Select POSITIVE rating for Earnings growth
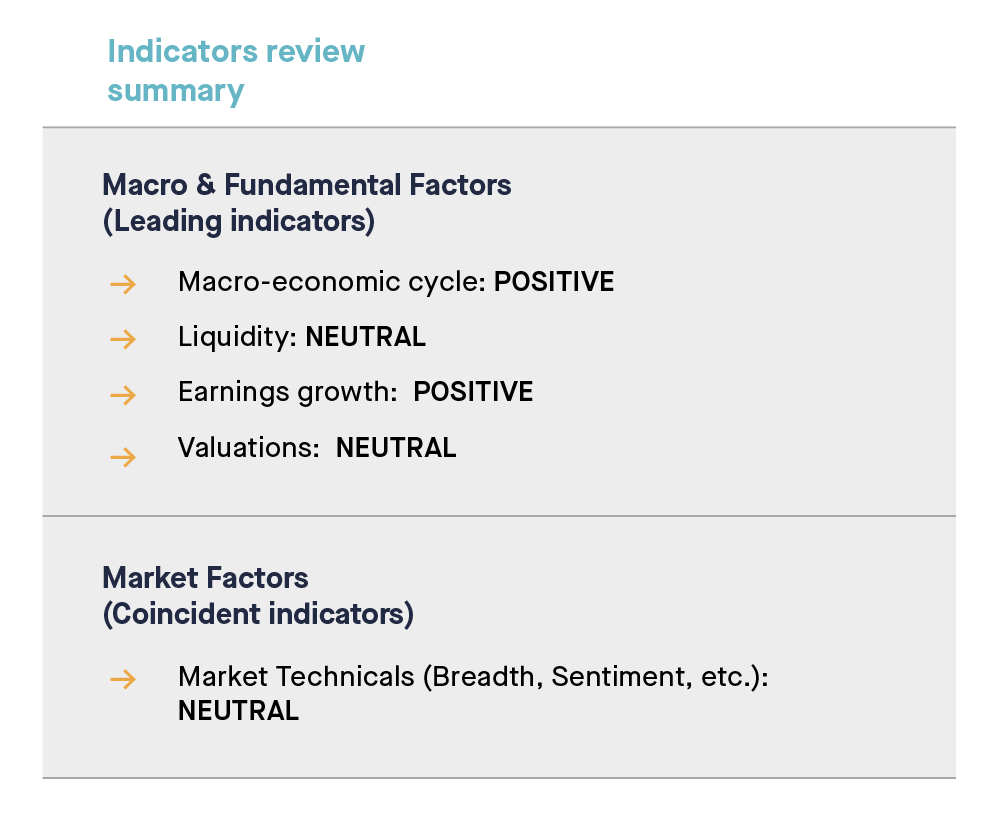This screenshot has width=1008, height=814. pos(473,392)
